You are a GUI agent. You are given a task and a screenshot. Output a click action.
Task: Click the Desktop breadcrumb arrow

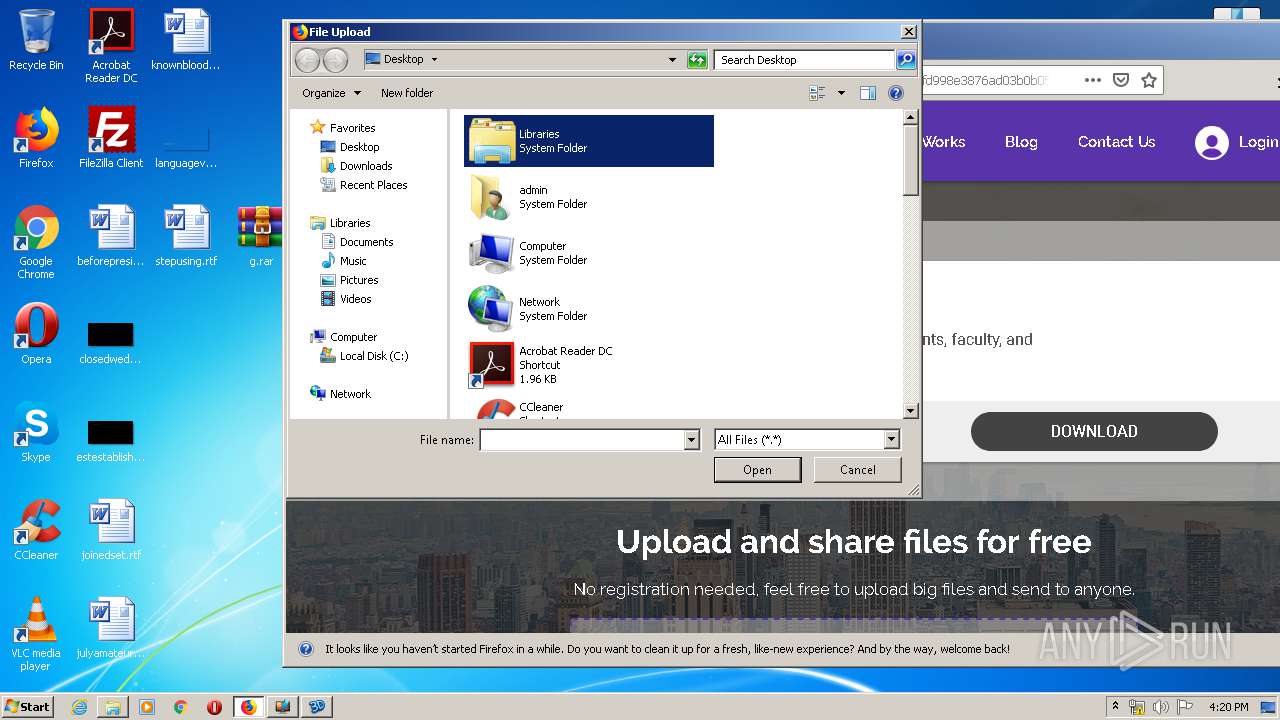click(434, 60)
